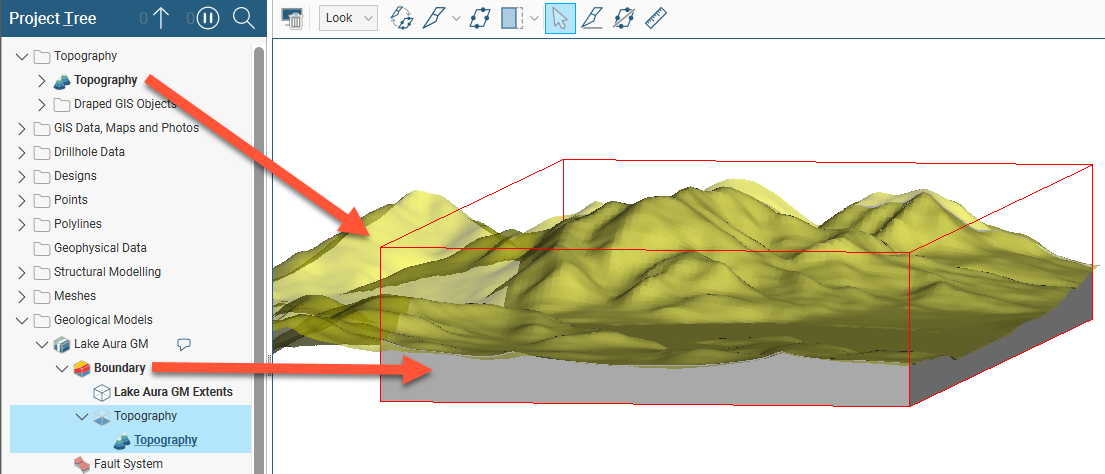This screenshot has width=1105, height=474.
Task: Toggle the Select arrow cursor tool
Action: click(560, 18)
